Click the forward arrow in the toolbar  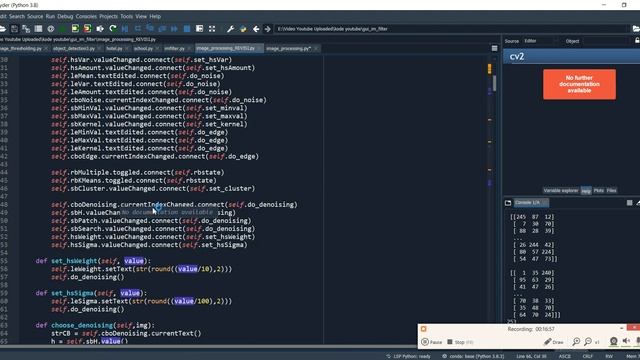267,29
